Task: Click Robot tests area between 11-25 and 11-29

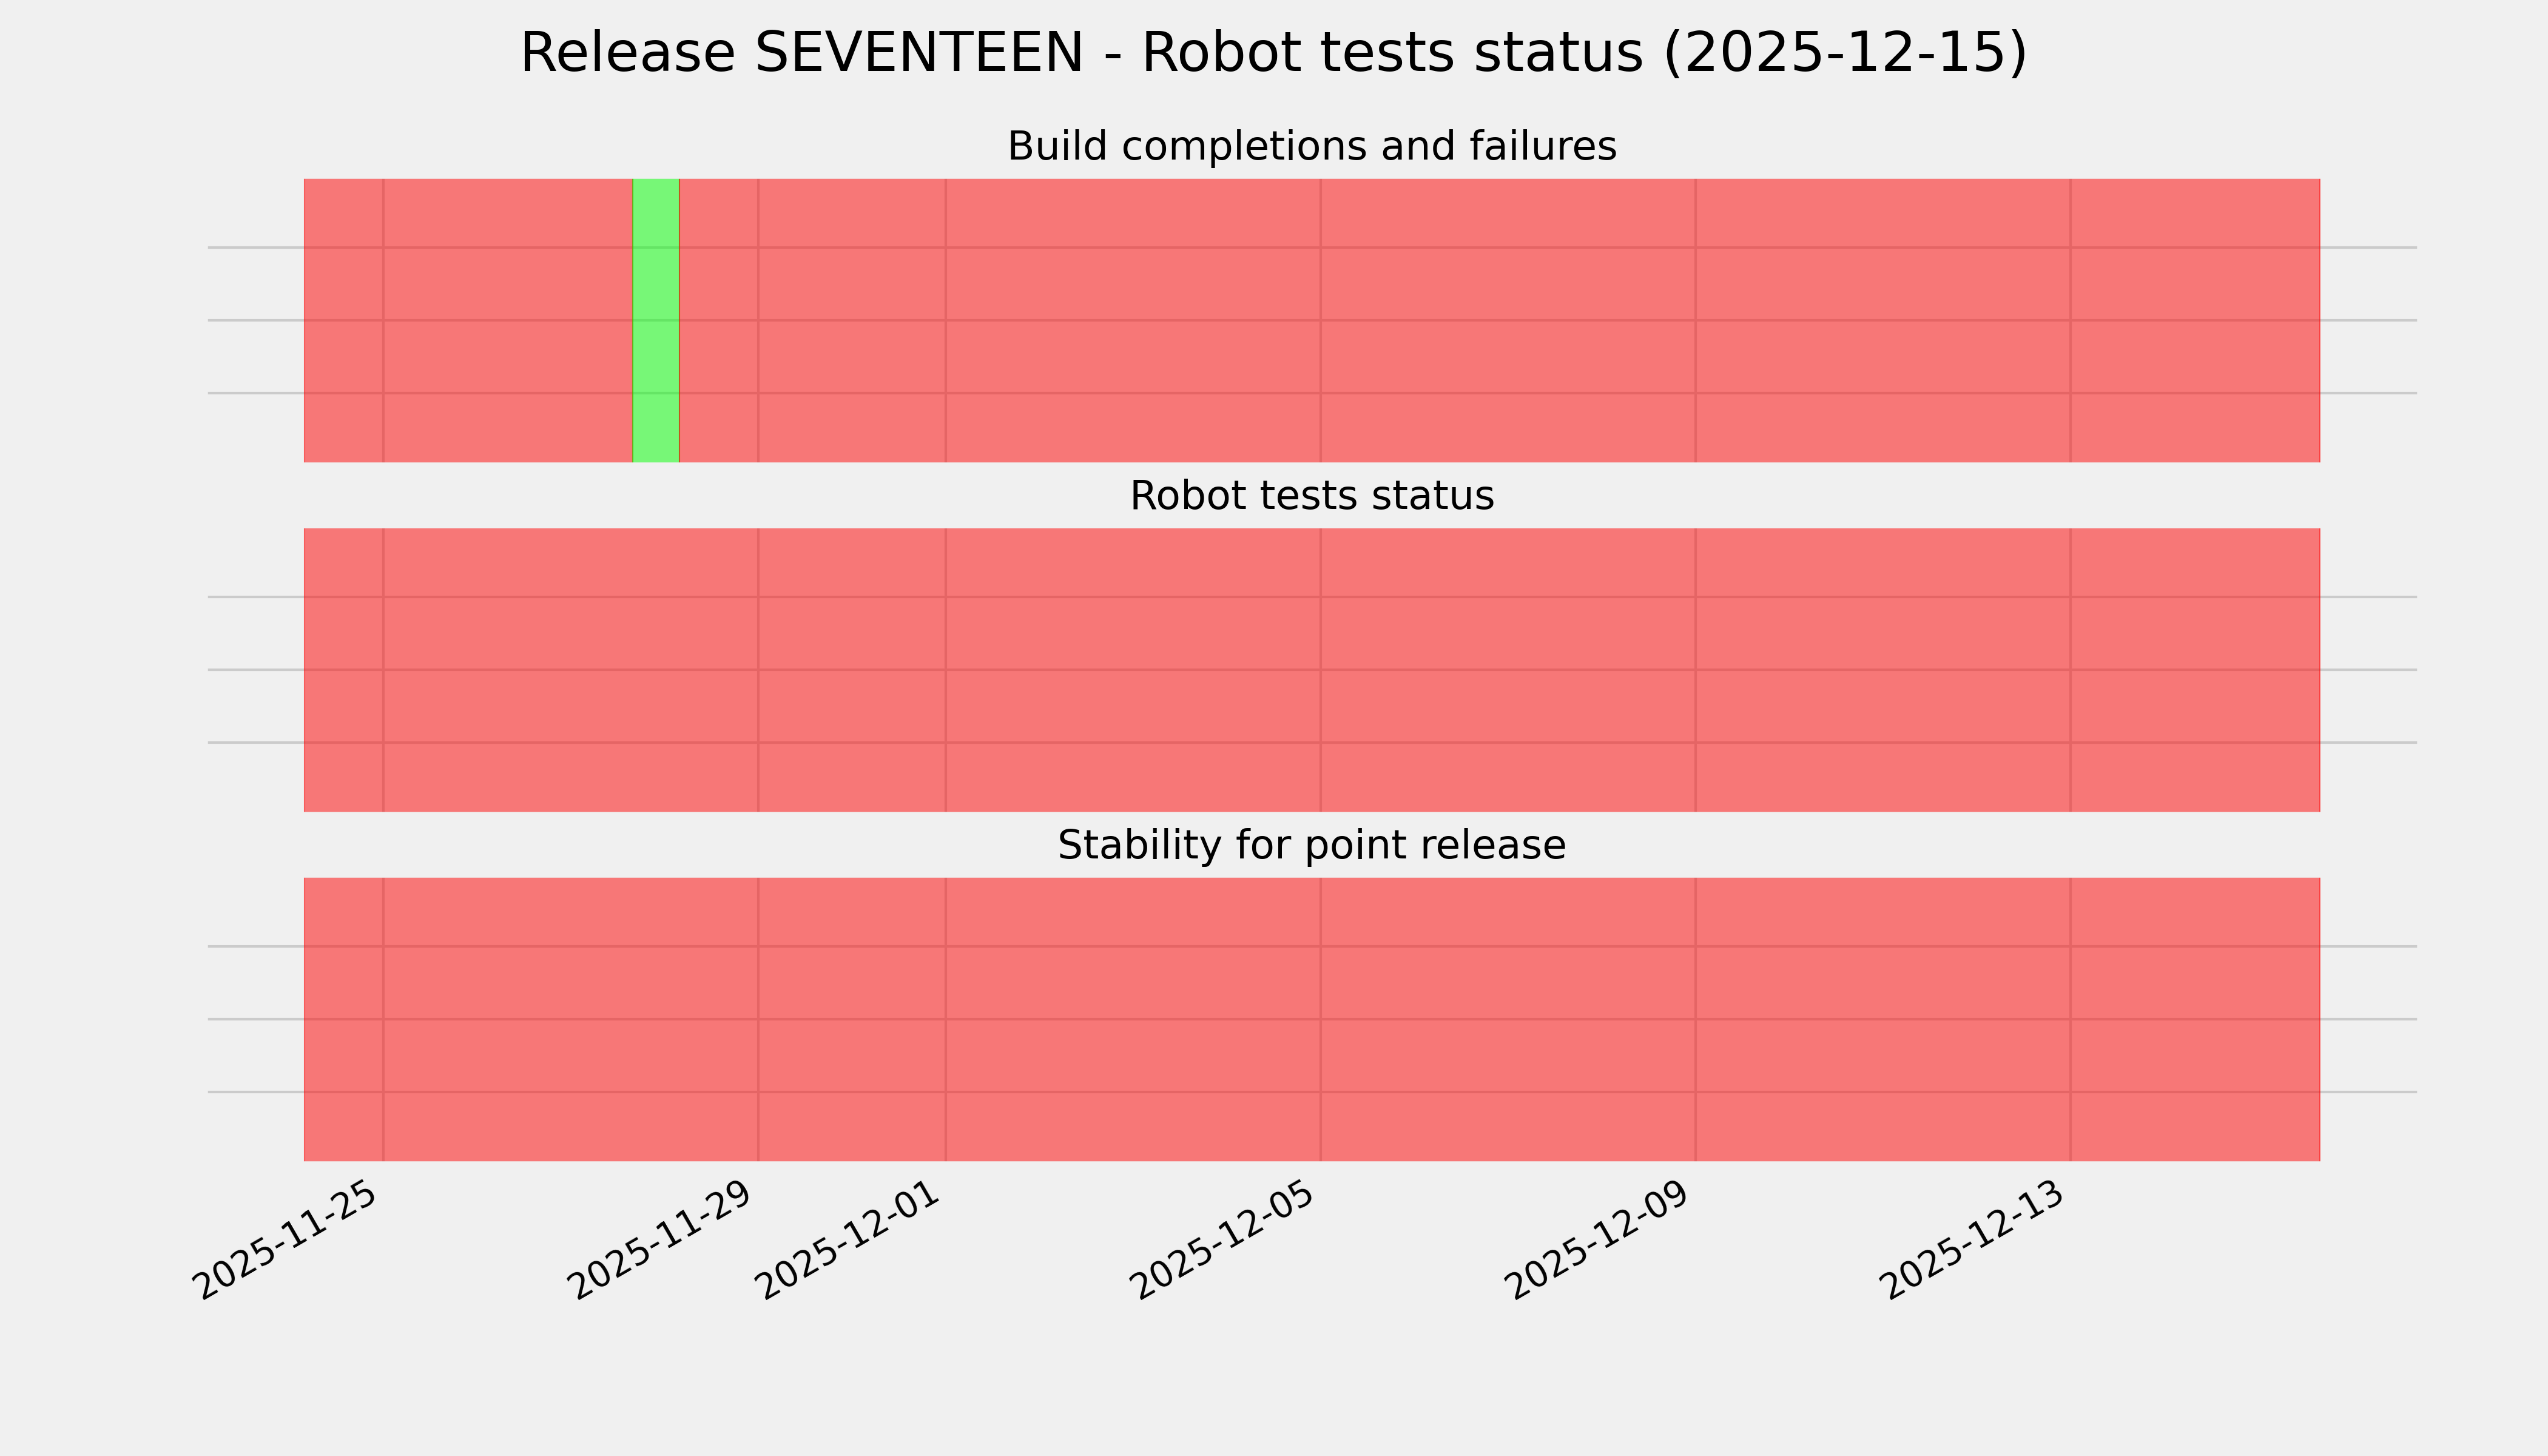Action: 570,670
